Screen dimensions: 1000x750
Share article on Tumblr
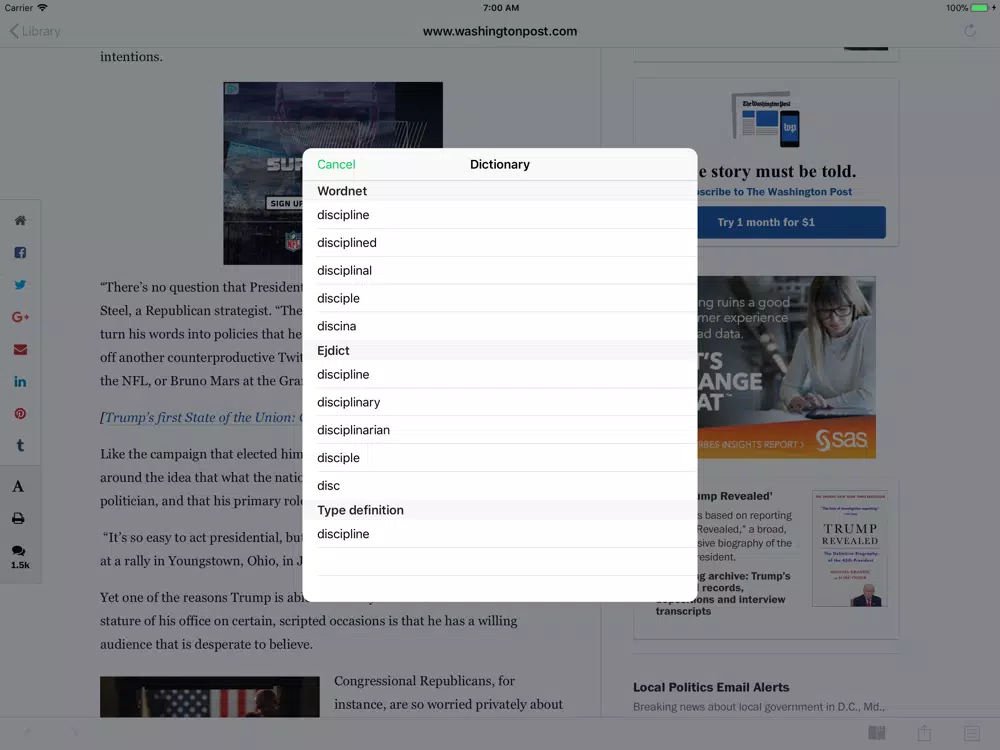(x=20, y=445)
